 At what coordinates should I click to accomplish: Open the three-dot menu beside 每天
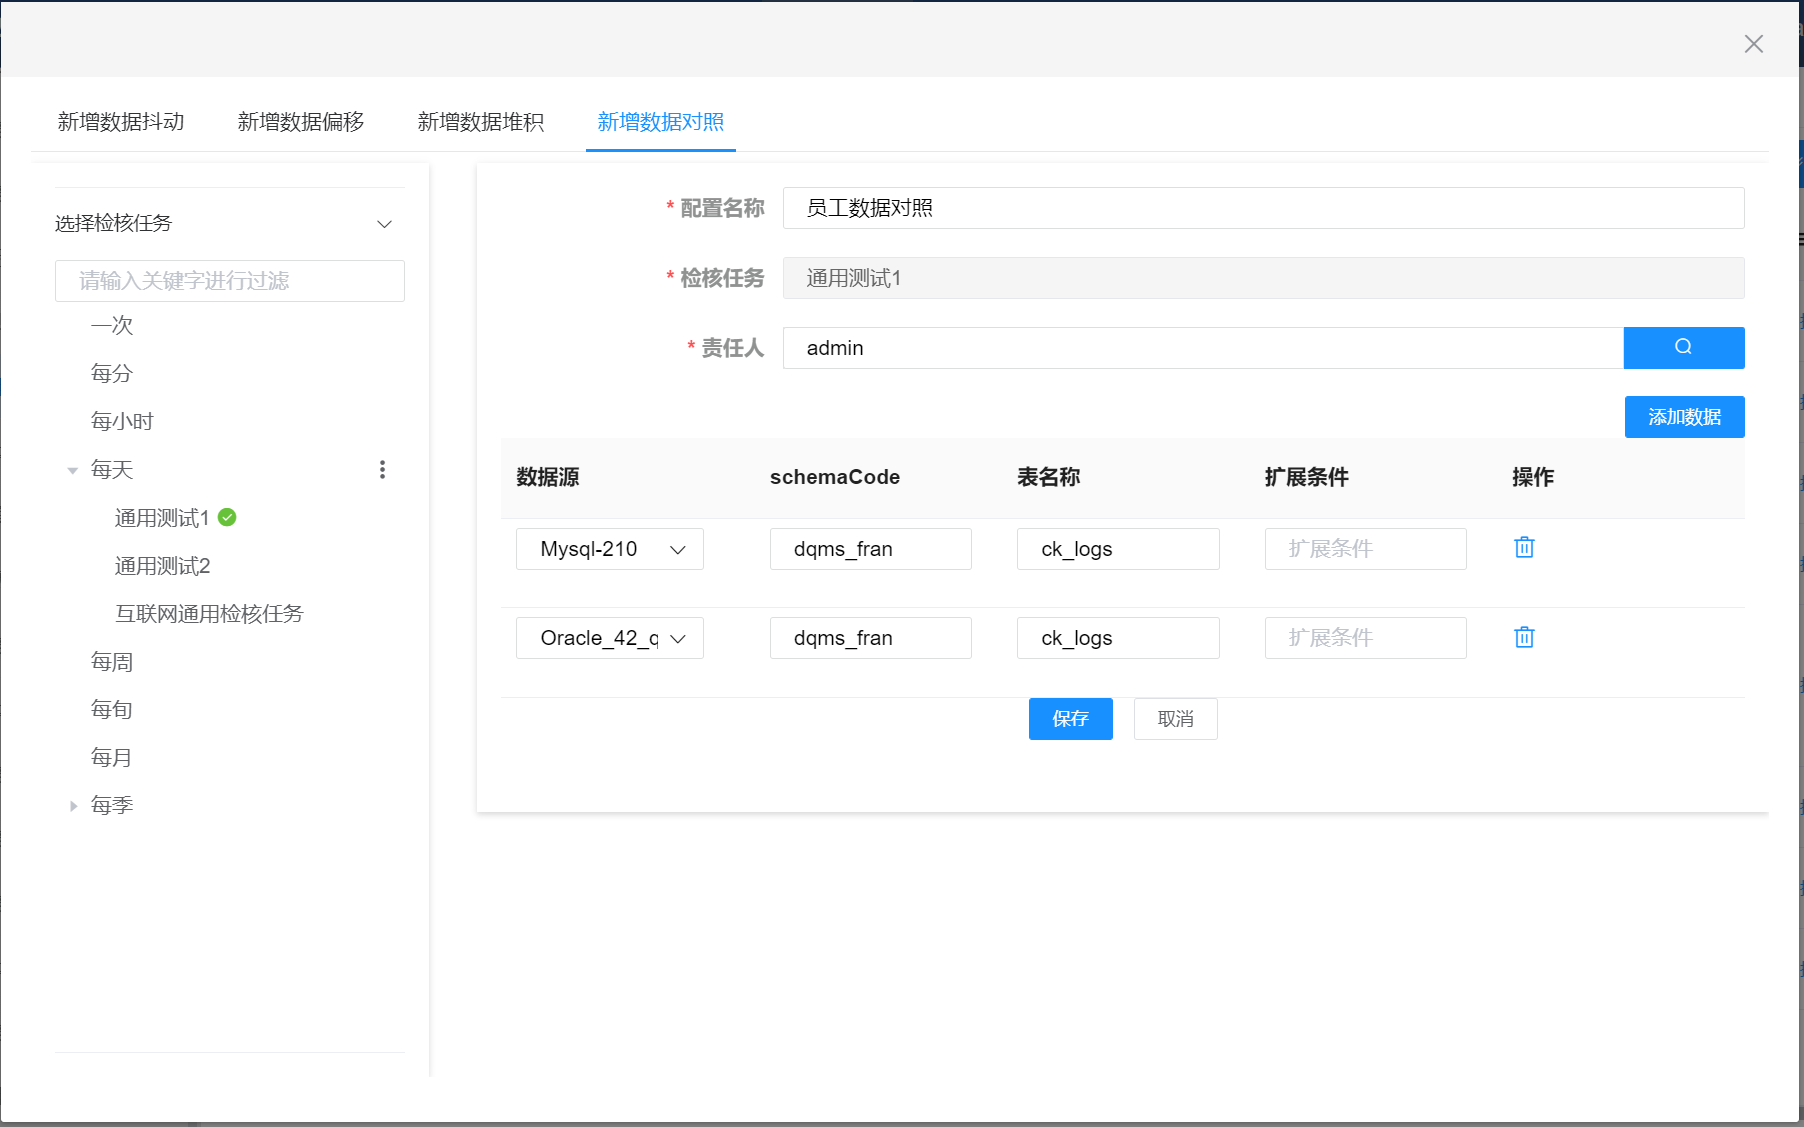[x=382, y=469]
